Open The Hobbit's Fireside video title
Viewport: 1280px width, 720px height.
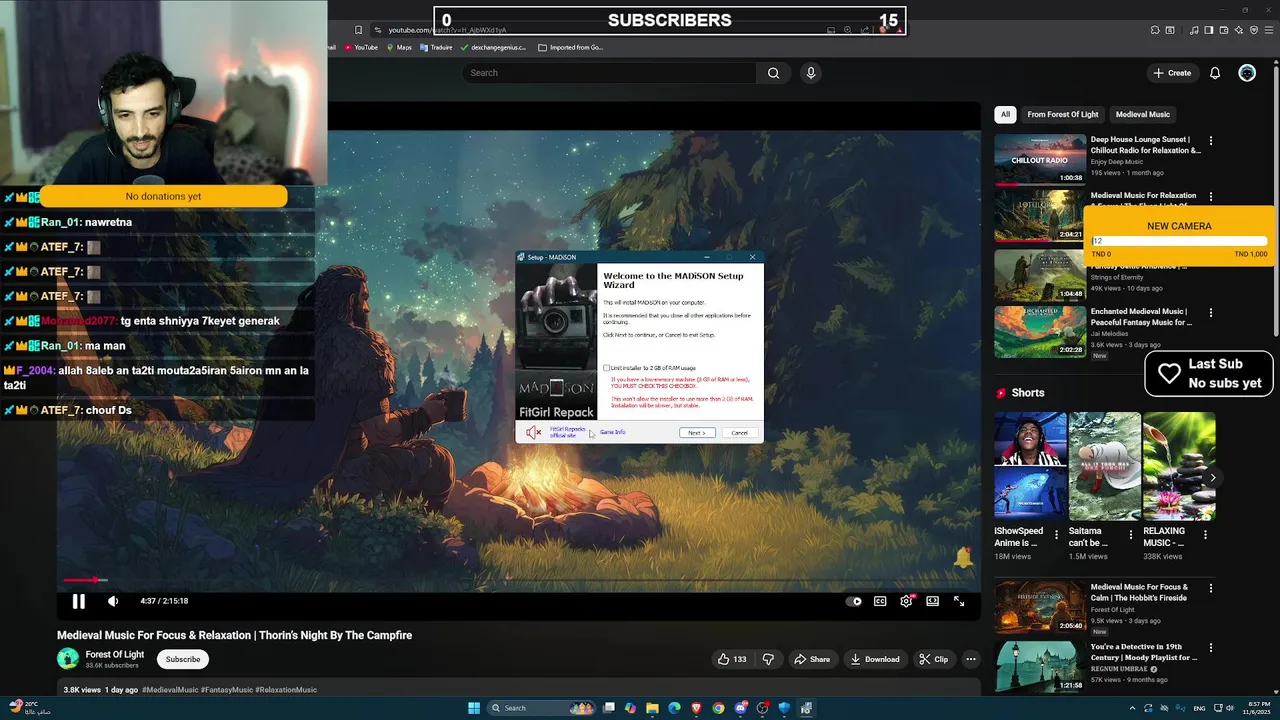coord(1140,592)
